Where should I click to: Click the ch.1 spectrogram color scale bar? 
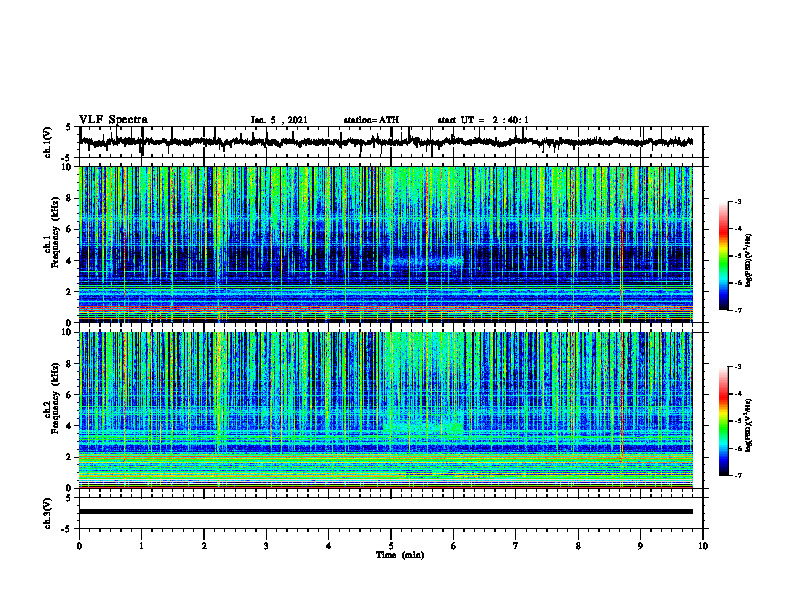[724, 256]
